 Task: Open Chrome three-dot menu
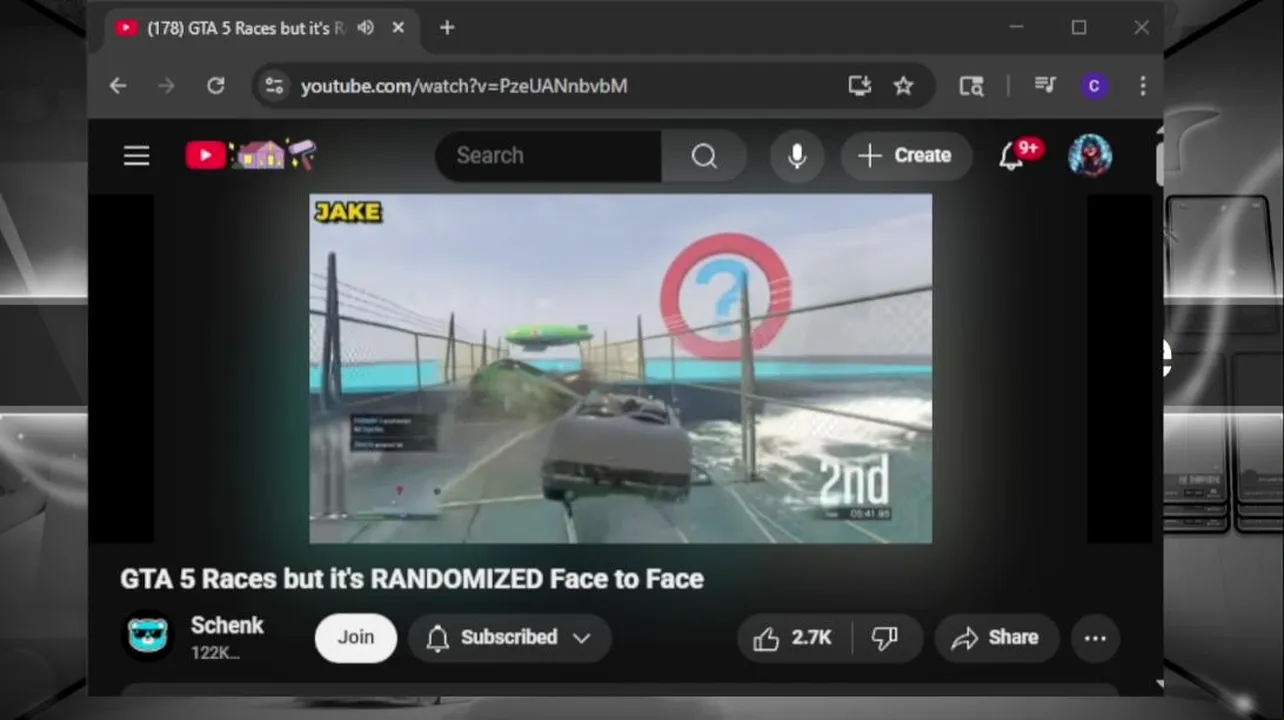pos(1142,86)
